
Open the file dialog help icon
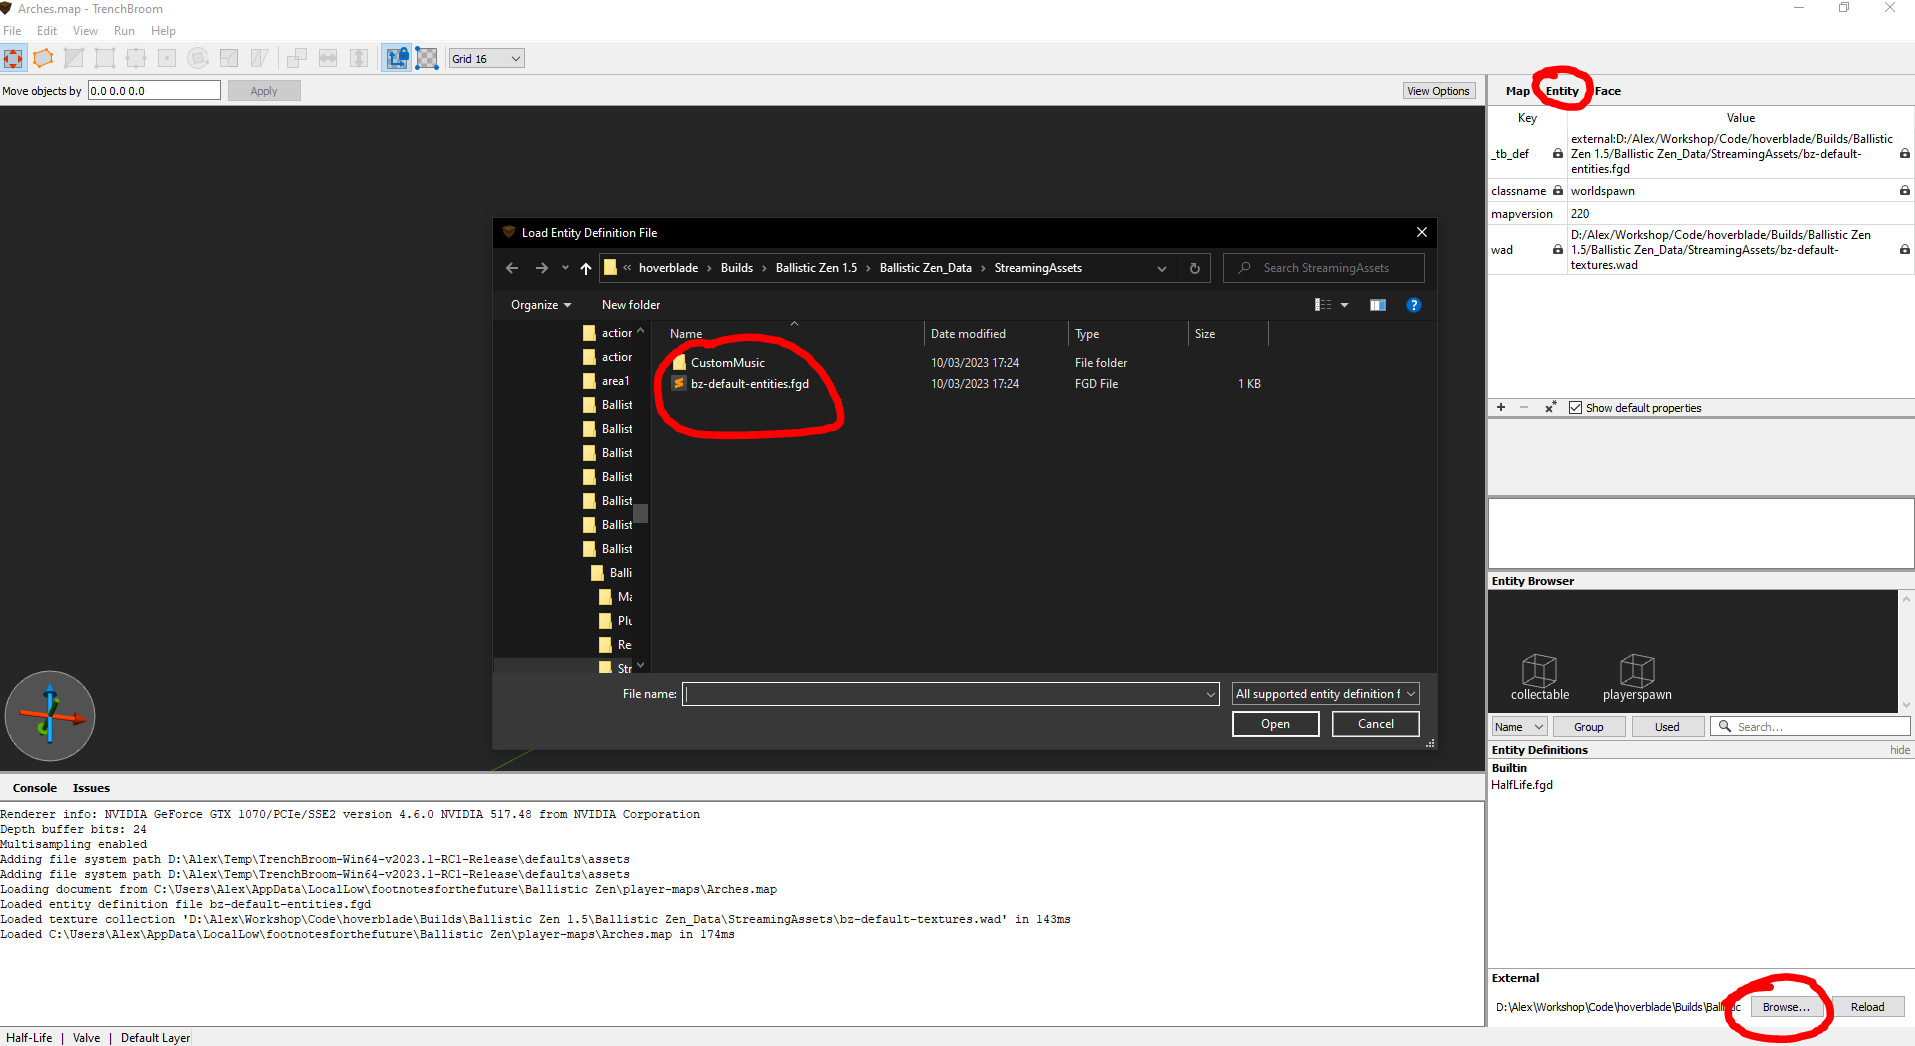1413,305
